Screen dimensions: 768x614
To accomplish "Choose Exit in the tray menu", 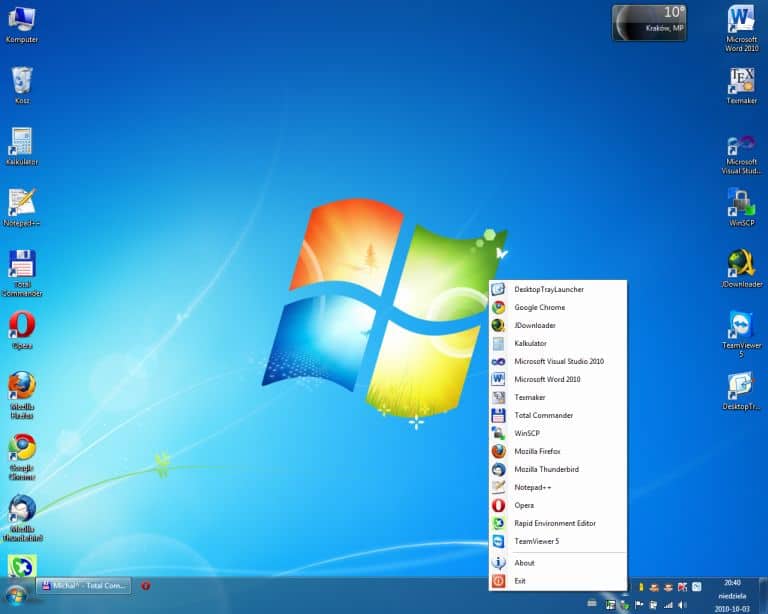I will point(558,581).
